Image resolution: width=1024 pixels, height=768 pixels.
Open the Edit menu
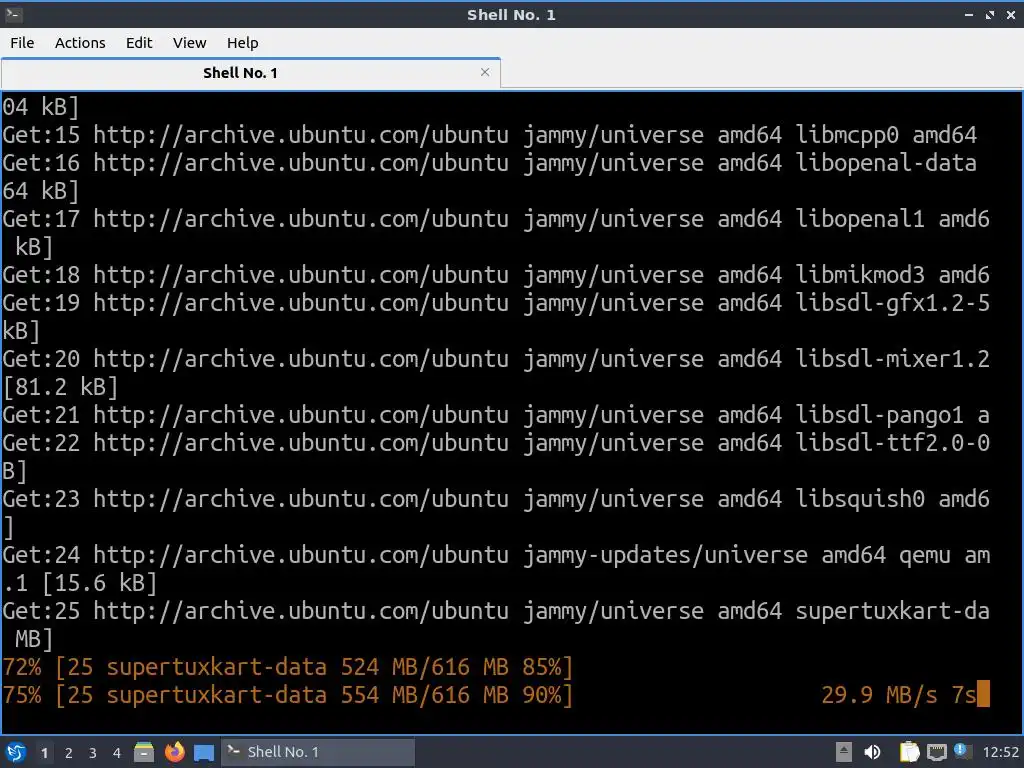pyautogui.click(x=138, y=43)
